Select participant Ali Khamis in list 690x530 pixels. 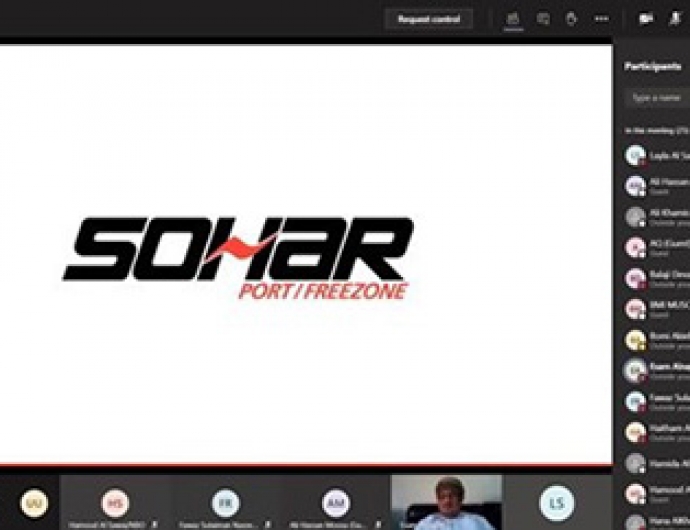(657, 217)
